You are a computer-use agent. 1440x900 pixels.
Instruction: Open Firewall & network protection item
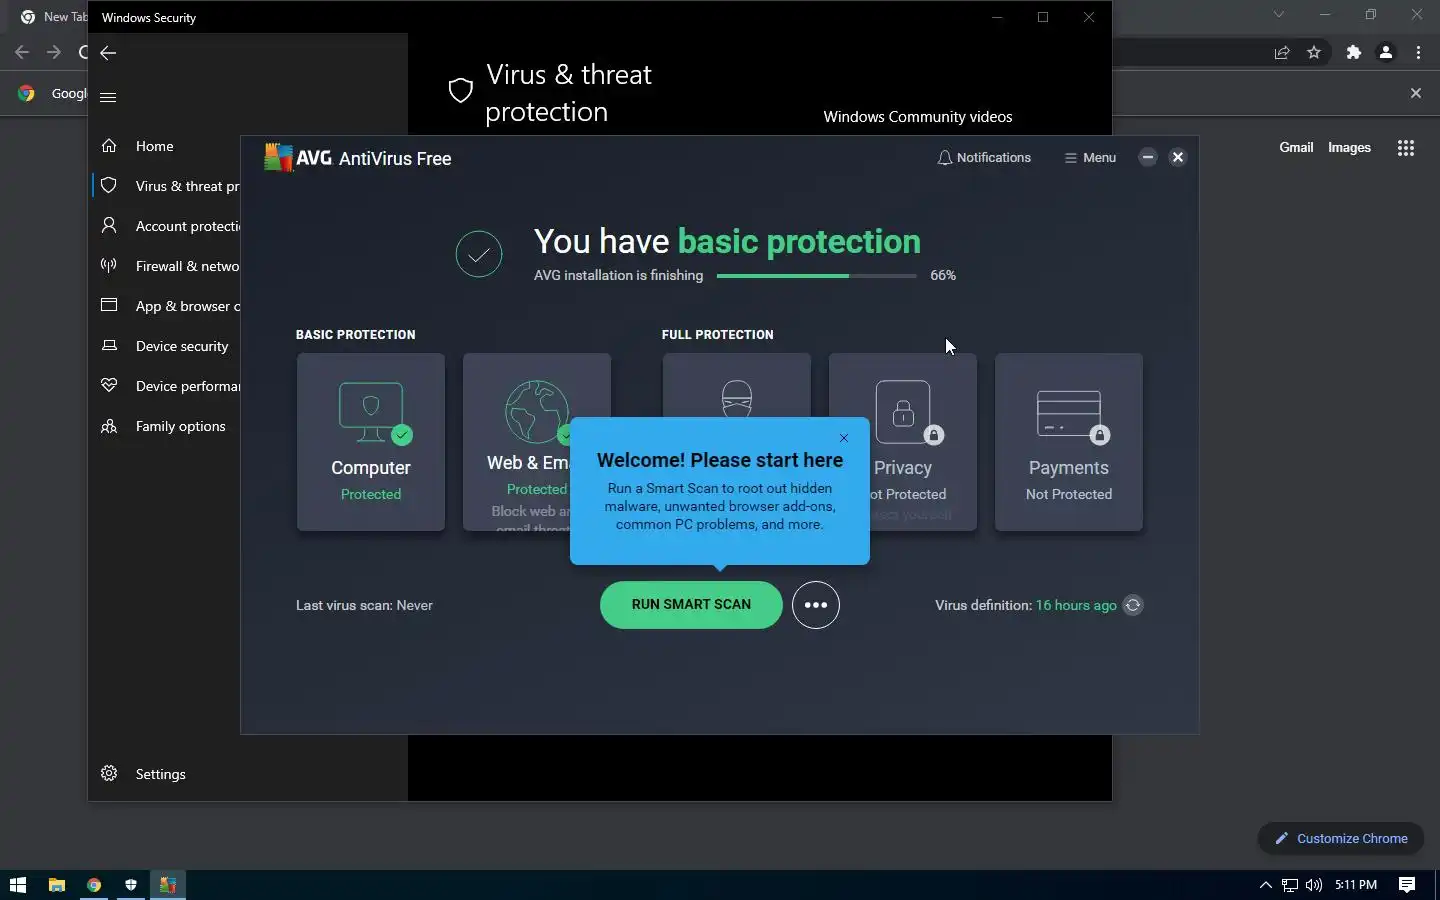(165, 266)
